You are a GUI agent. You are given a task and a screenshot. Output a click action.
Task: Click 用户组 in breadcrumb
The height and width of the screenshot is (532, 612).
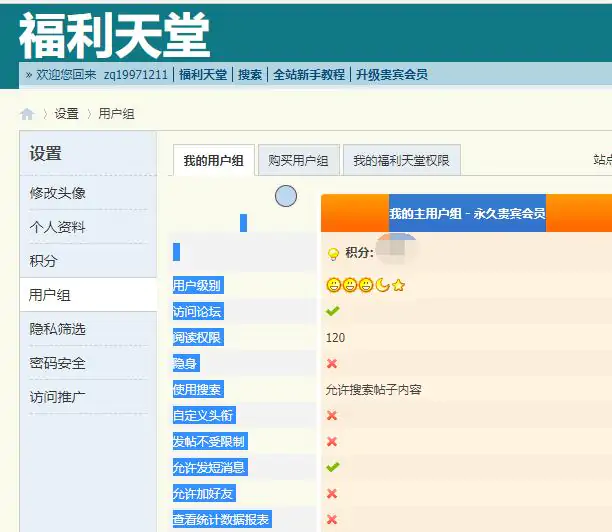tap(116, 114)
